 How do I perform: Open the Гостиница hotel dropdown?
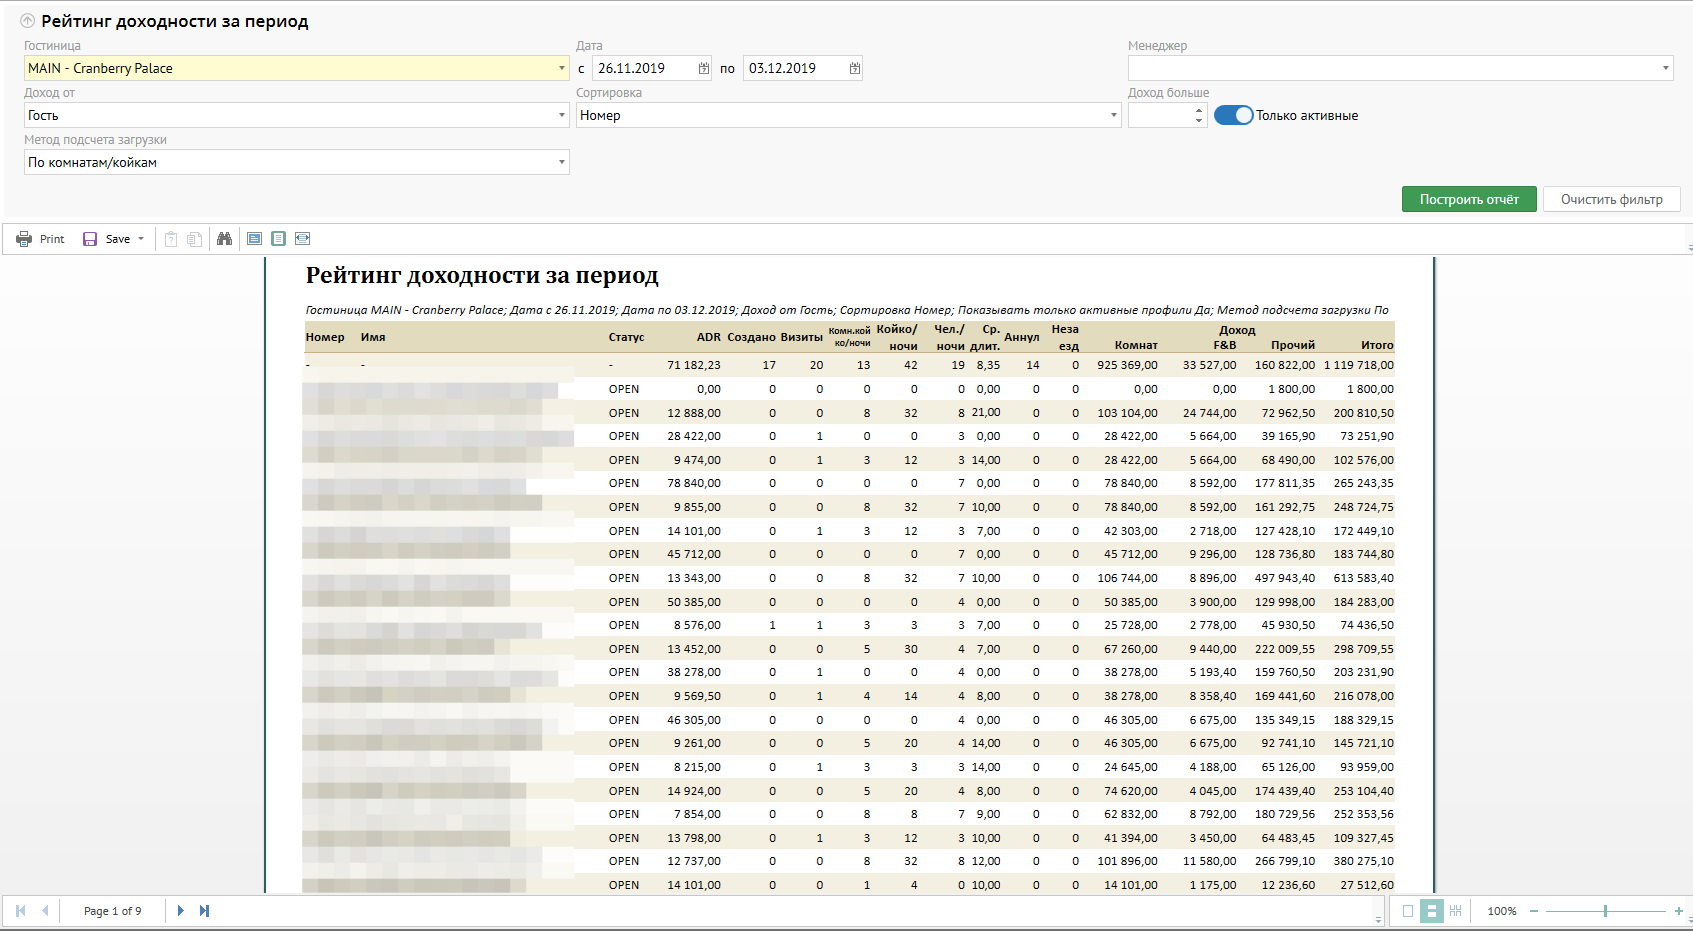pyautogui.click(x=561, y=68)
